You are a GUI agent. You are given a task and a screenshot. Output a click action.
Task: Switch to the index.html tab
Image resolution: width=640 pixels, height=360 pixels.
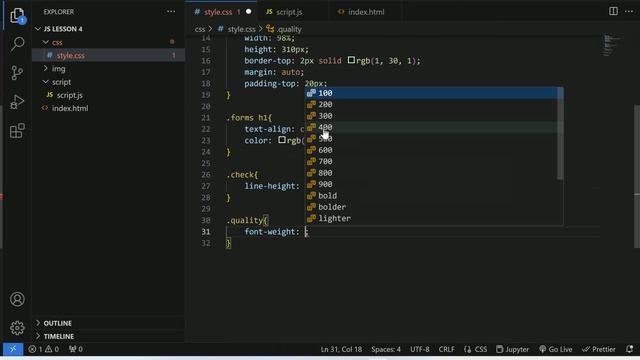click(x=366, y=12)
